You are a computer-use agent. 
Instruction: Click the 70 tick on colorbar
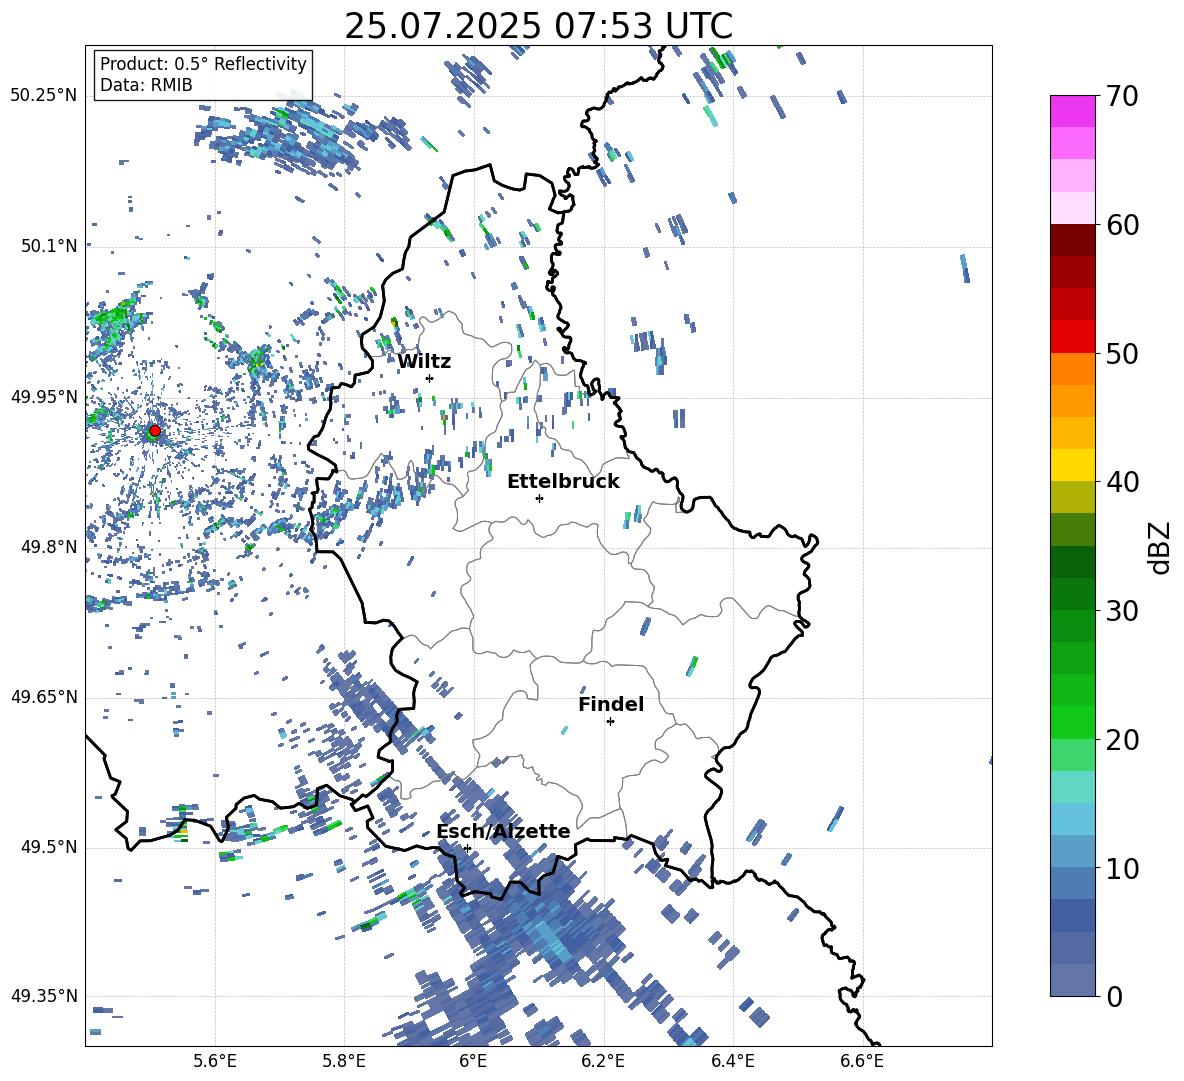tap(1121, 96)
